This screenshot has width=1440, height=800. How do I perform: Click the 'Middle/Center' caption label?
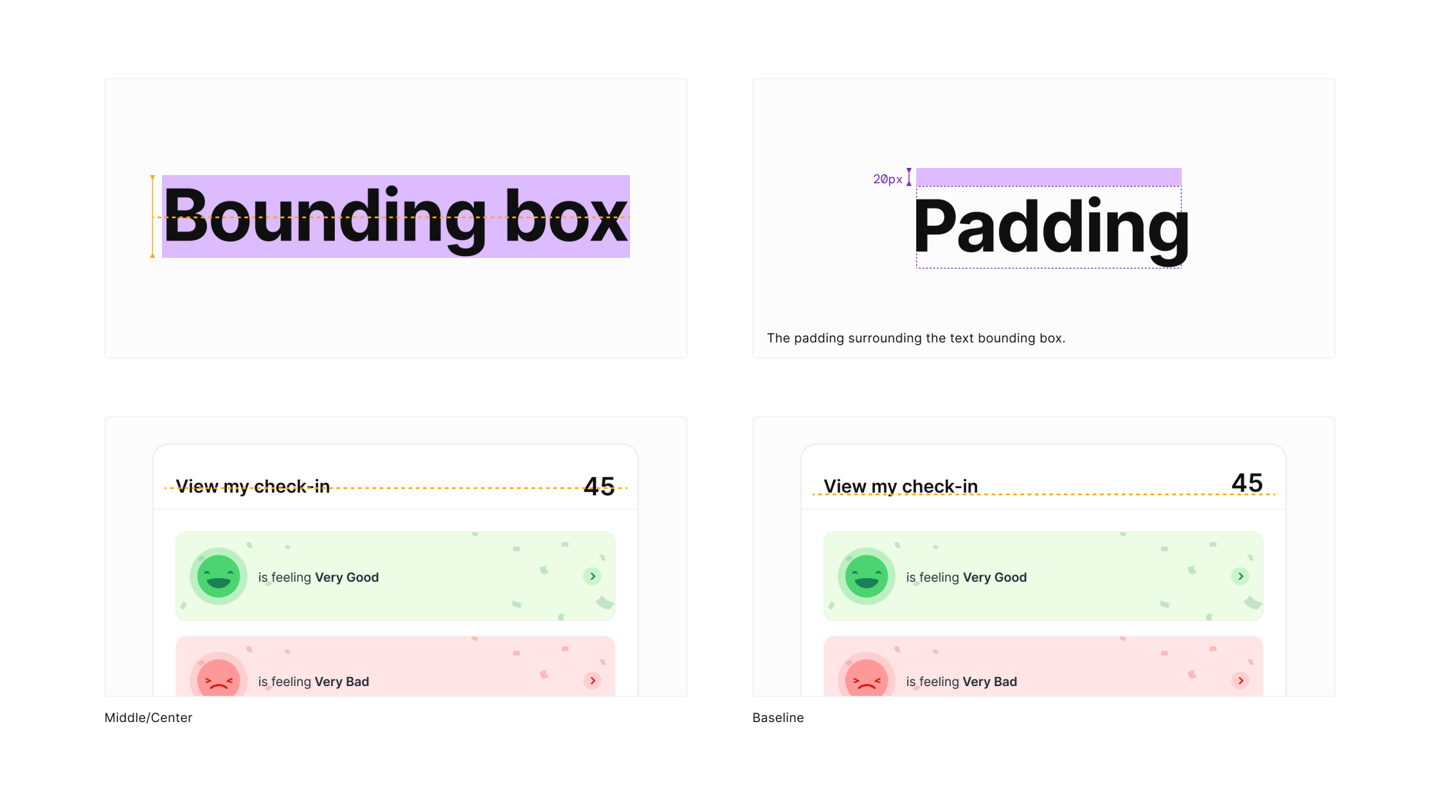[148, 718]
